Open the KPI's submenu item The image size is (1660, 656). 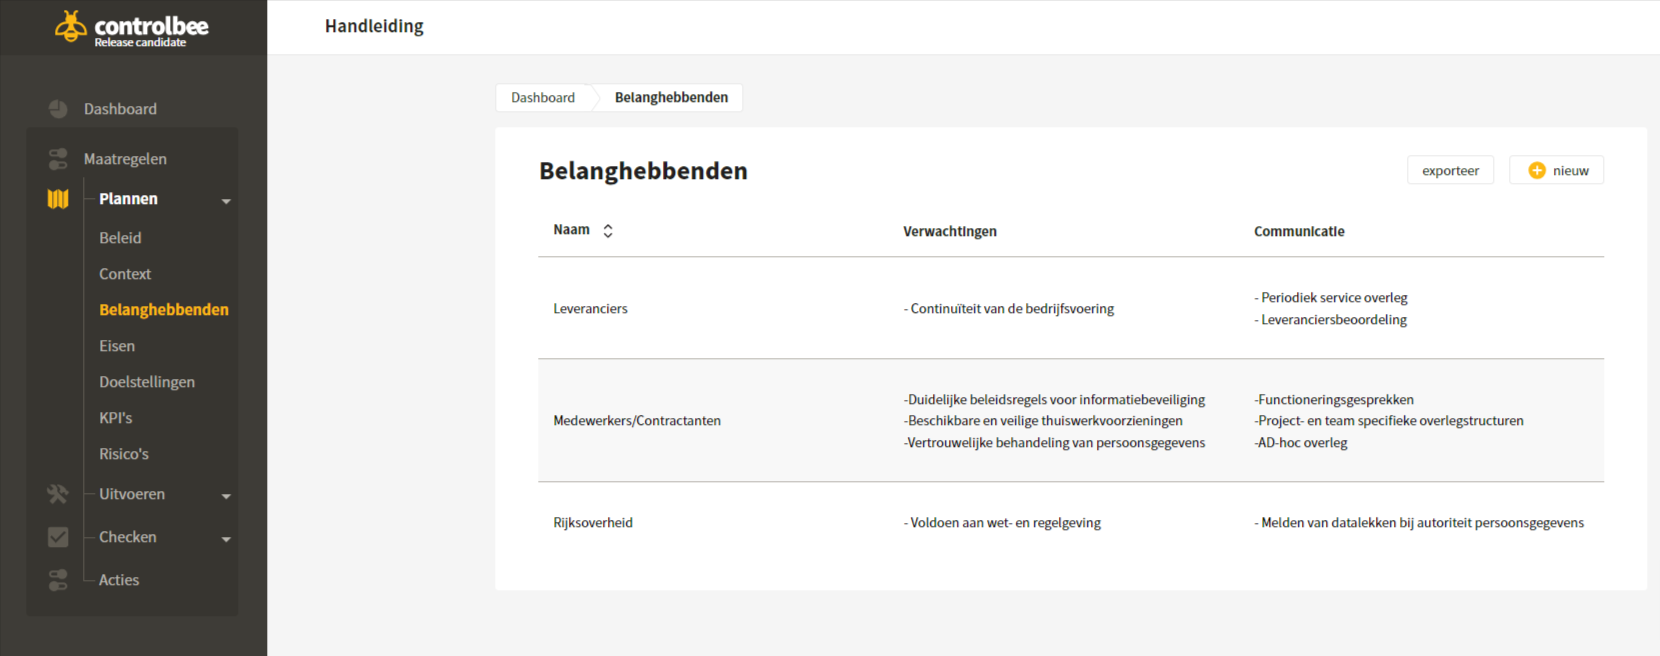click(116, 418)
